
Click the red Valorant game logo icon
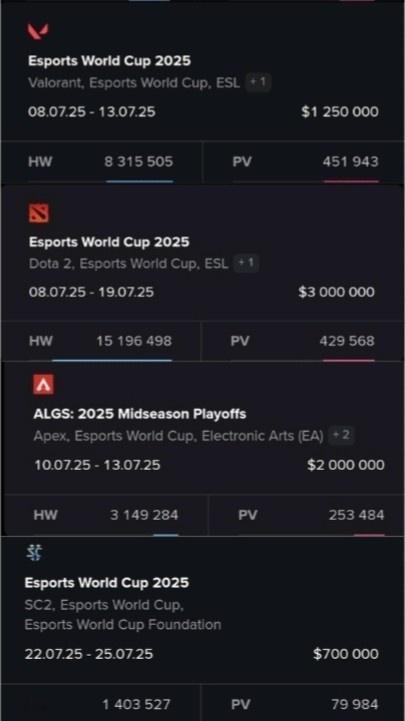coord(38,31)
